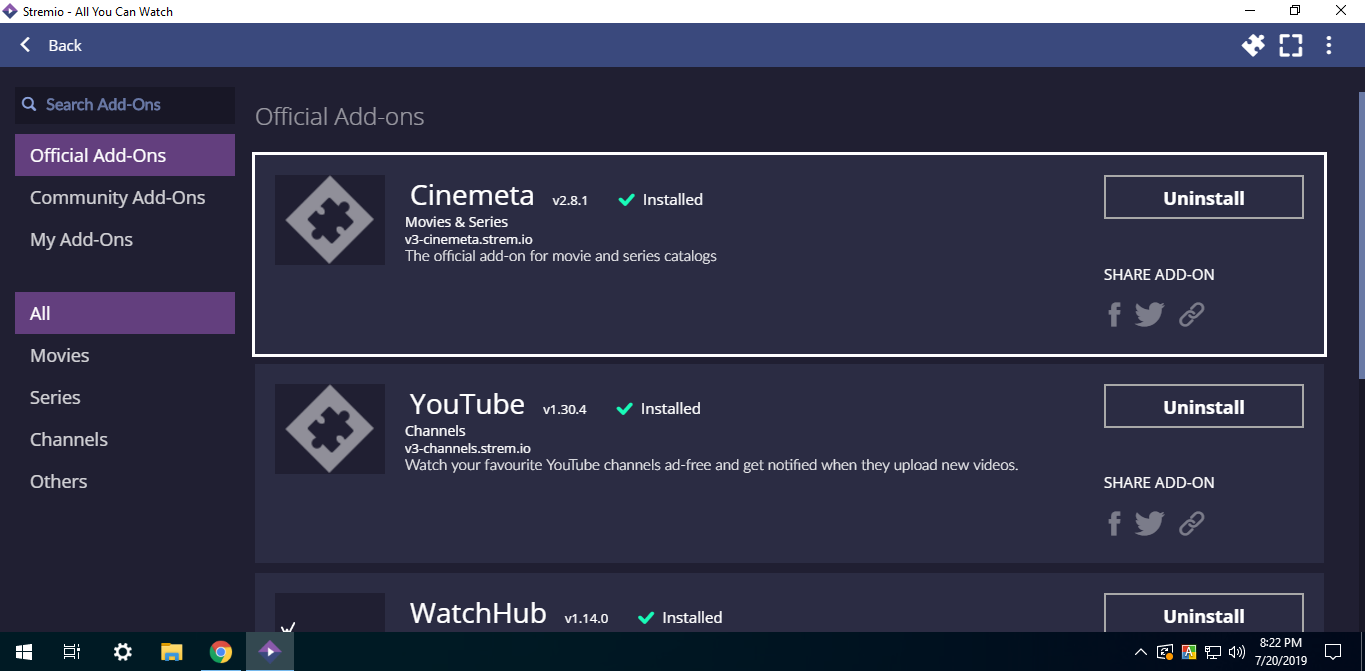Screen dimensions: 1365x671
Task: Share Cinemeta on Facebook
Action: coord(1114,315)
